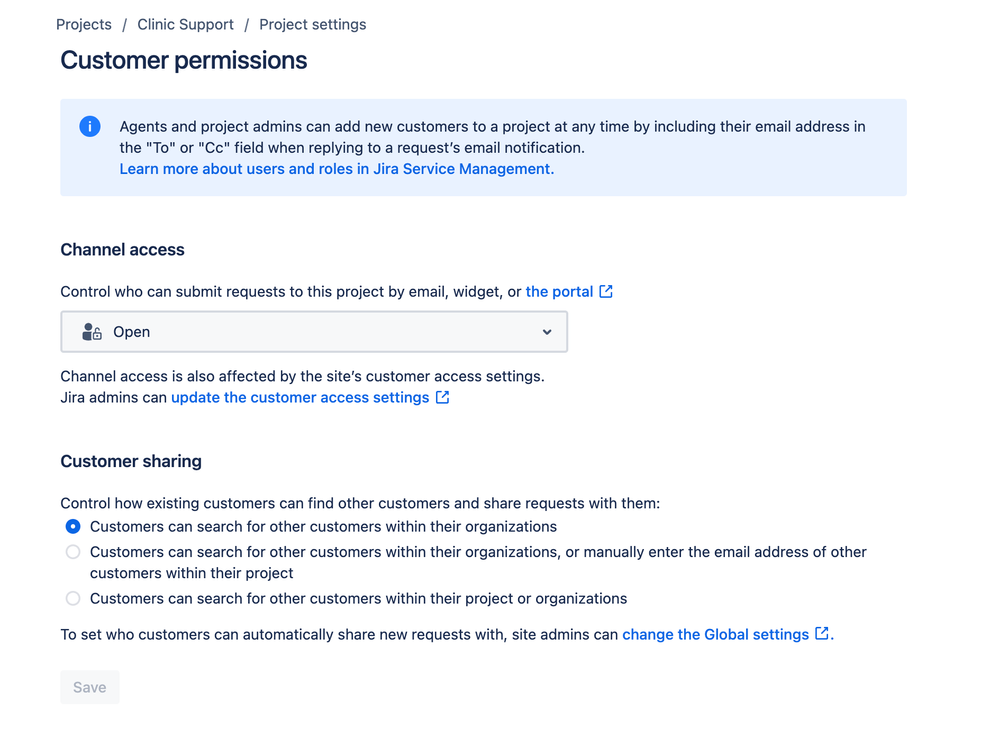Open Clinic Support breadcrumb
Screen dimensions: 999x749
click(x=185, y=24)
